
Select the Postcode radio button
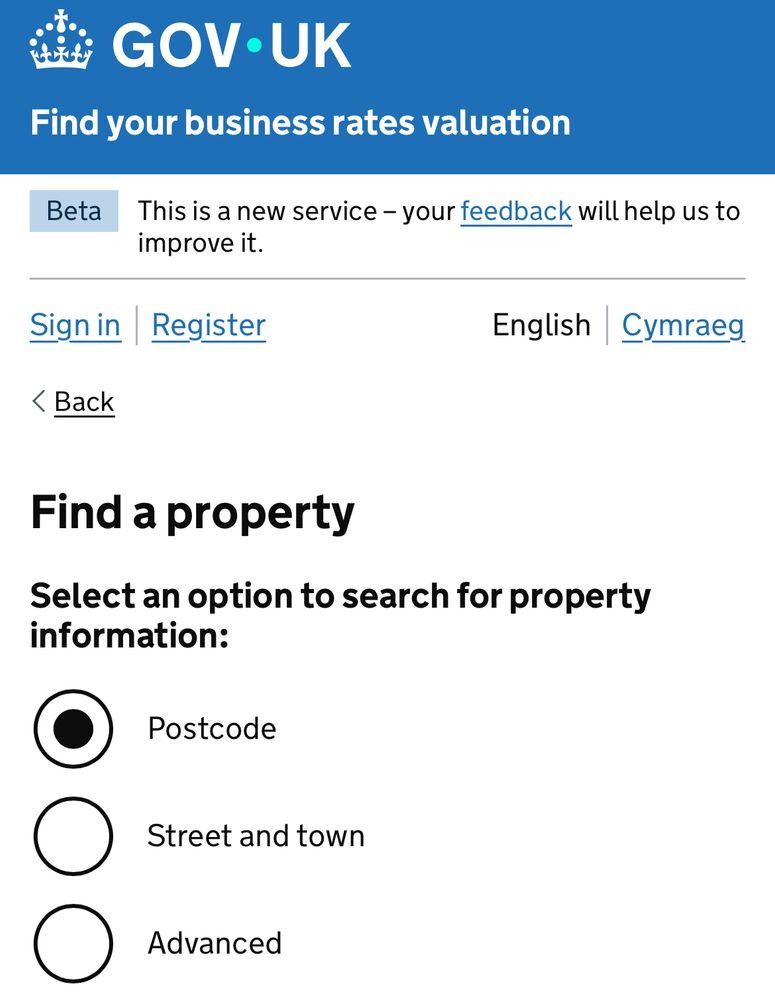73,729
